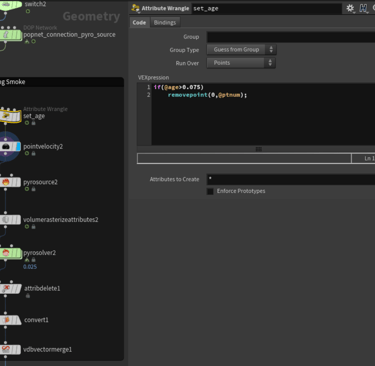Click the 'Group Type' parameter label
Screen dimensions: 375x366
[184, 50]
